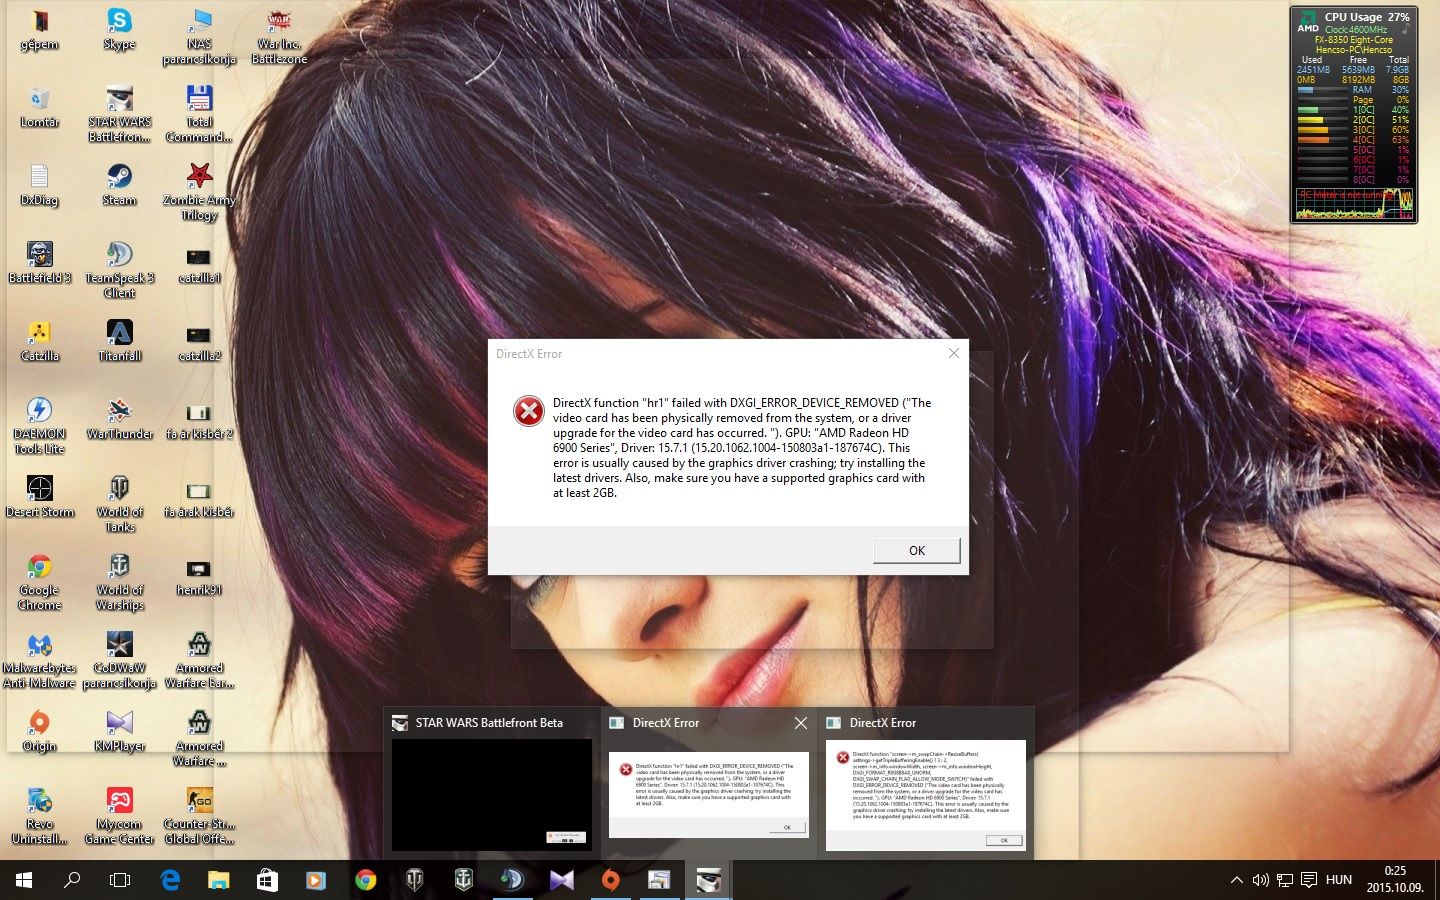This screenshot has height=900, width=1440.
Task: Open Origin from the taskbar
Action: 610,880
